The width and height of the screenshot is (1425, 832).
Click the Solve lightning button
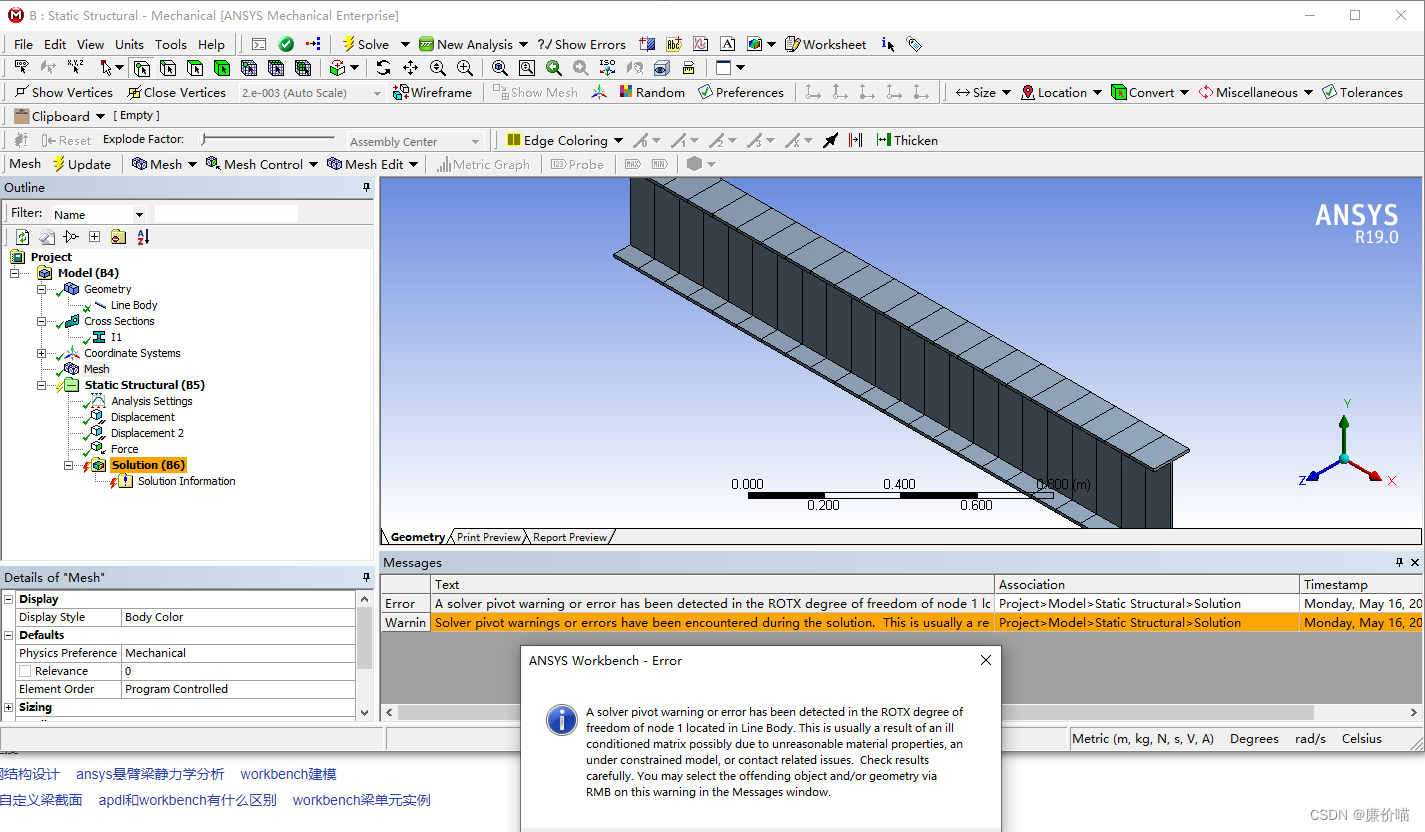pyautogui.click(x=365, y=44)
